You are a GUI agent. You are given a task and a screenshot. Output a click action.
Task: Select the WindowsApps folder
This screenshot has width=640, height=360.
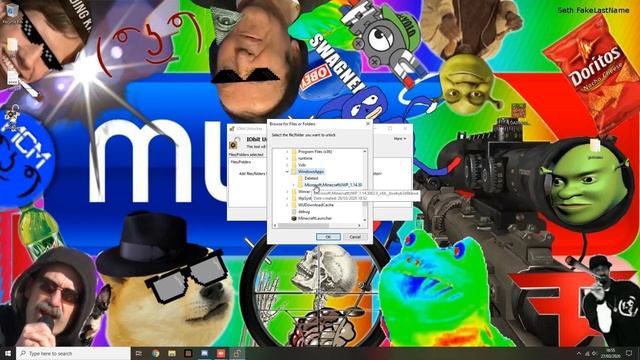pyautogui.click(x=311, y=171)
